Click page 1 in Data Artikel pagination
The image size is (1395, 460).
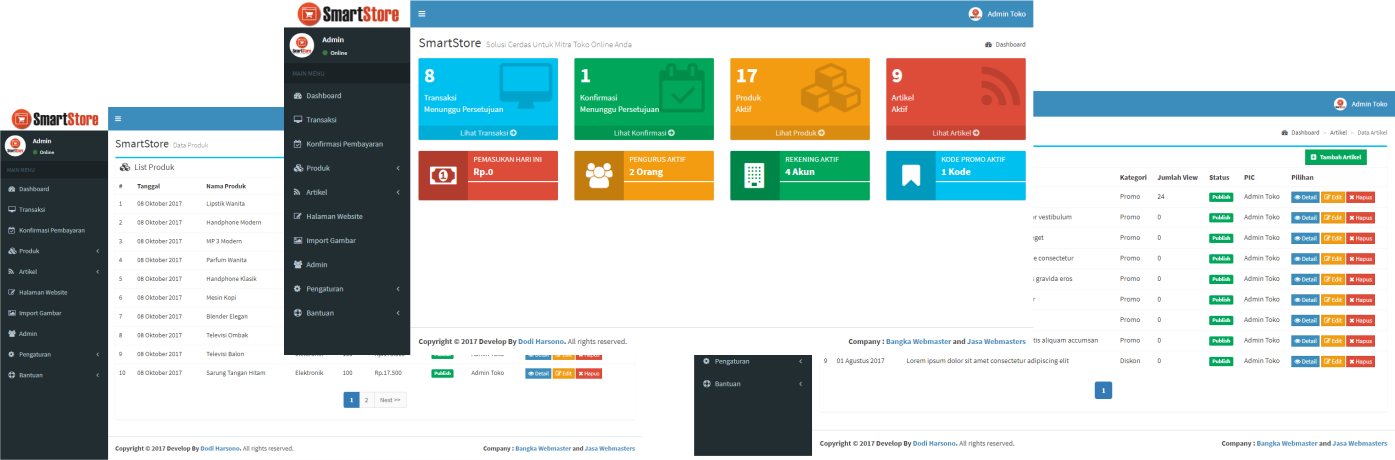pyautogui.click(x=1103, y=391)
